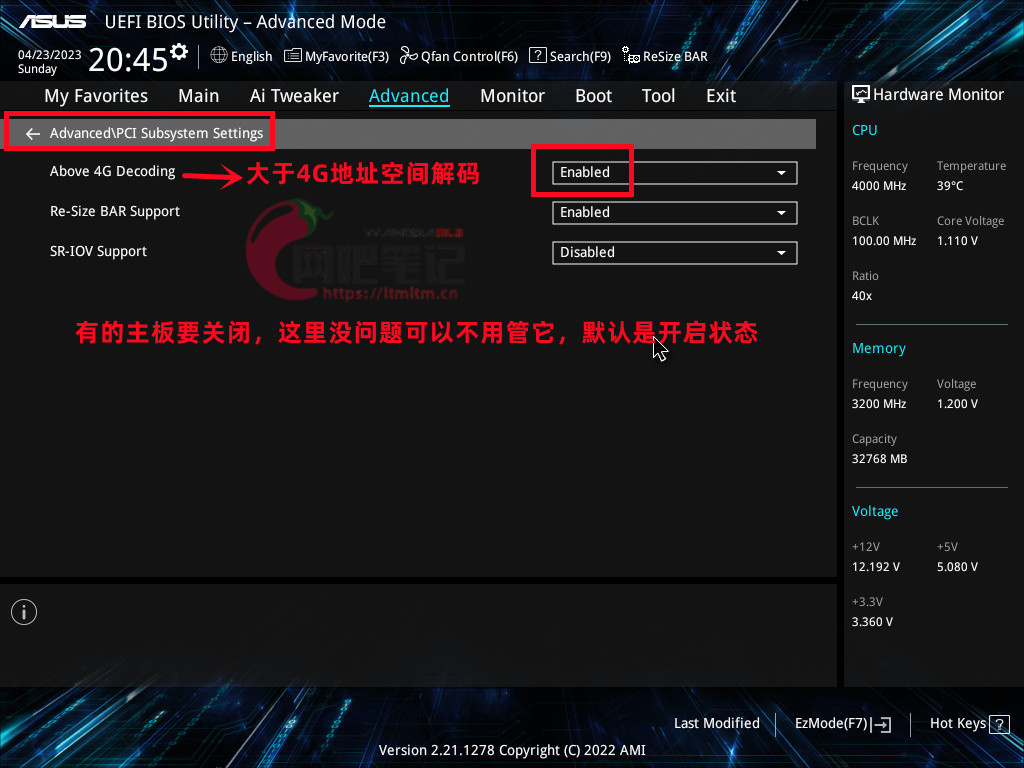This screenshot has width=1024, height=768.
Task: Click the date 04/23/2023
Action: click(x=50, y=55)
